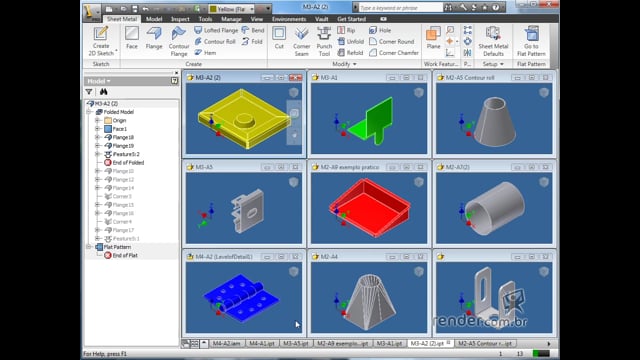Image resolution: width=640 pixels, height=360 pixels.
Task: Open the Model browser dropdown
Action: point(99,81)
